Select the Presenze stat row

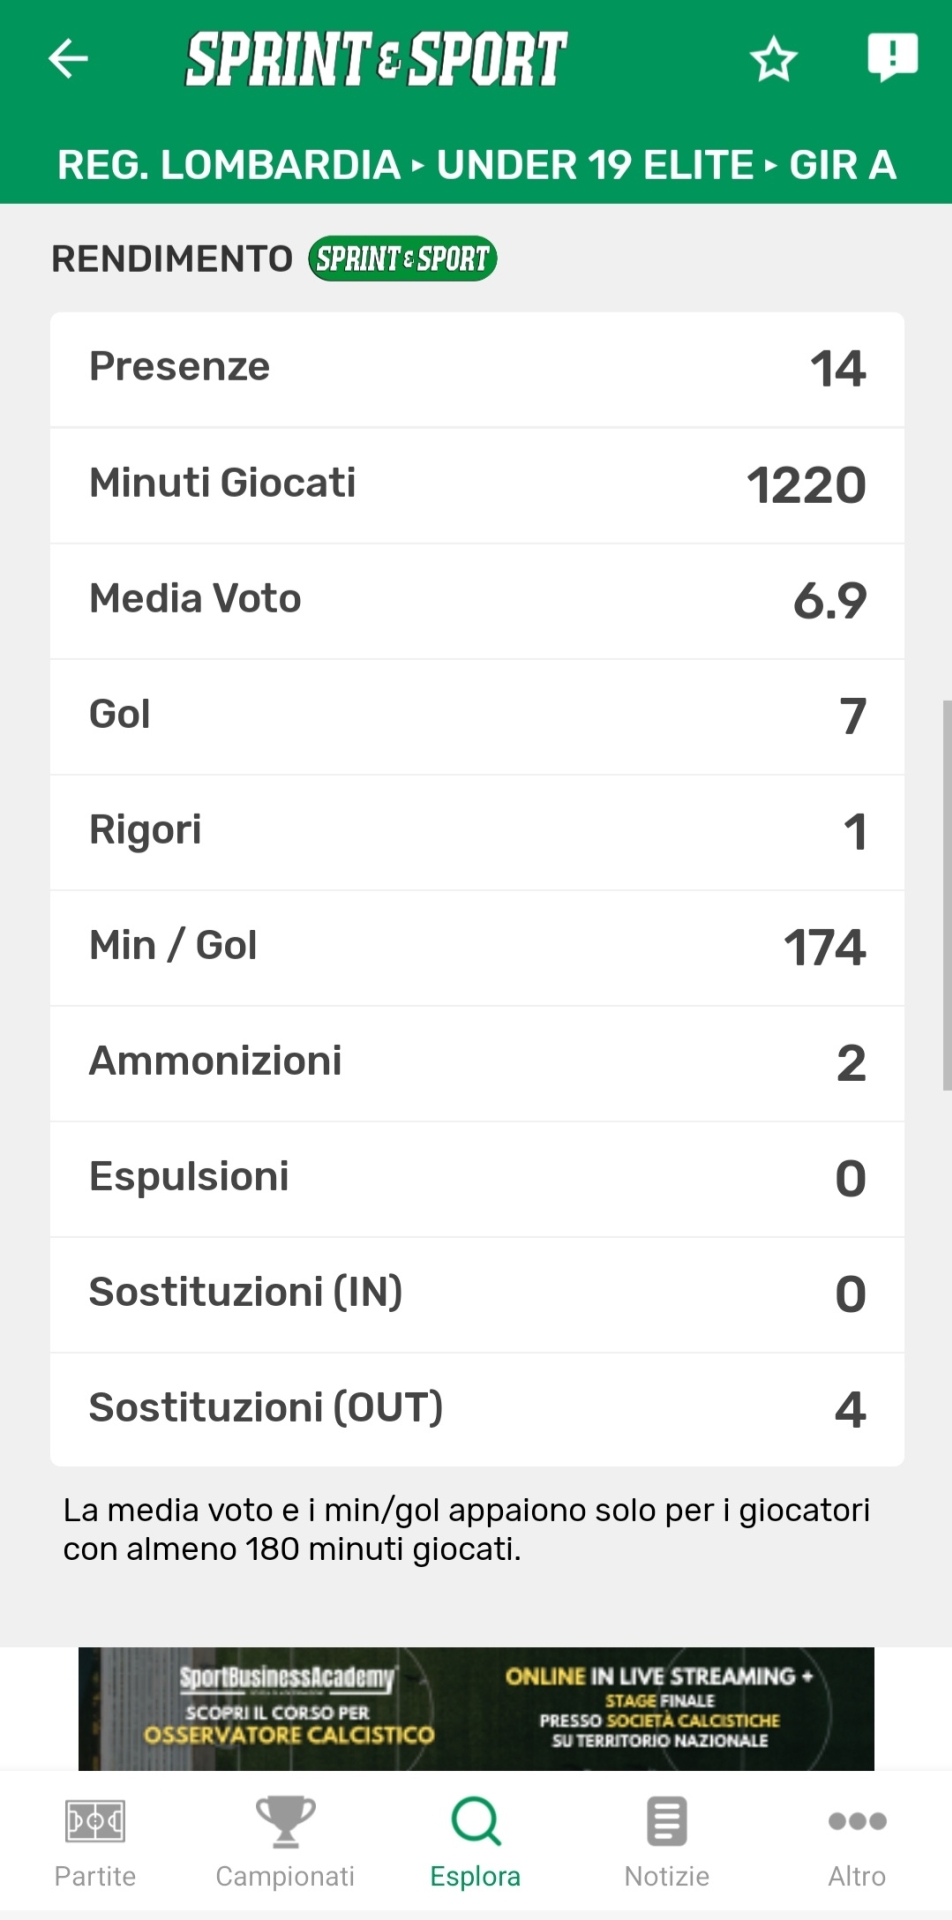pyautogui.click(x=477, y=369)
